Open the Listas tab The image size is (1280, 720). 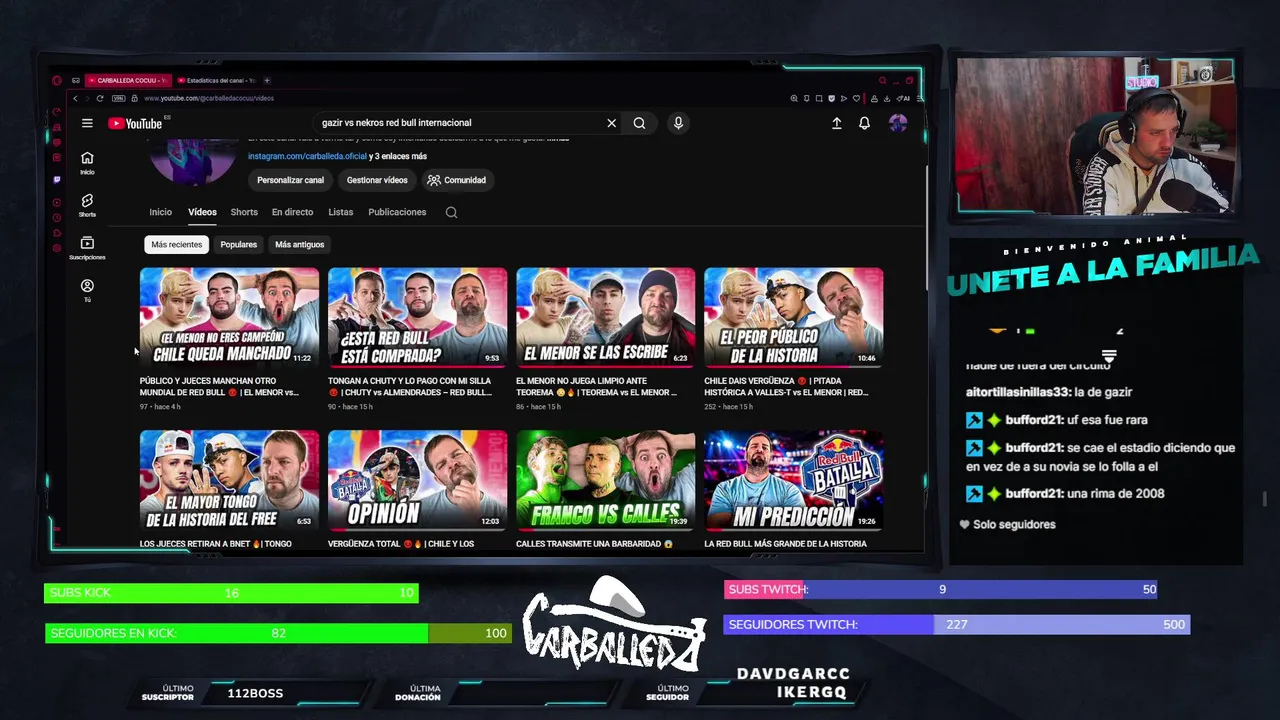tap(341, 212)
